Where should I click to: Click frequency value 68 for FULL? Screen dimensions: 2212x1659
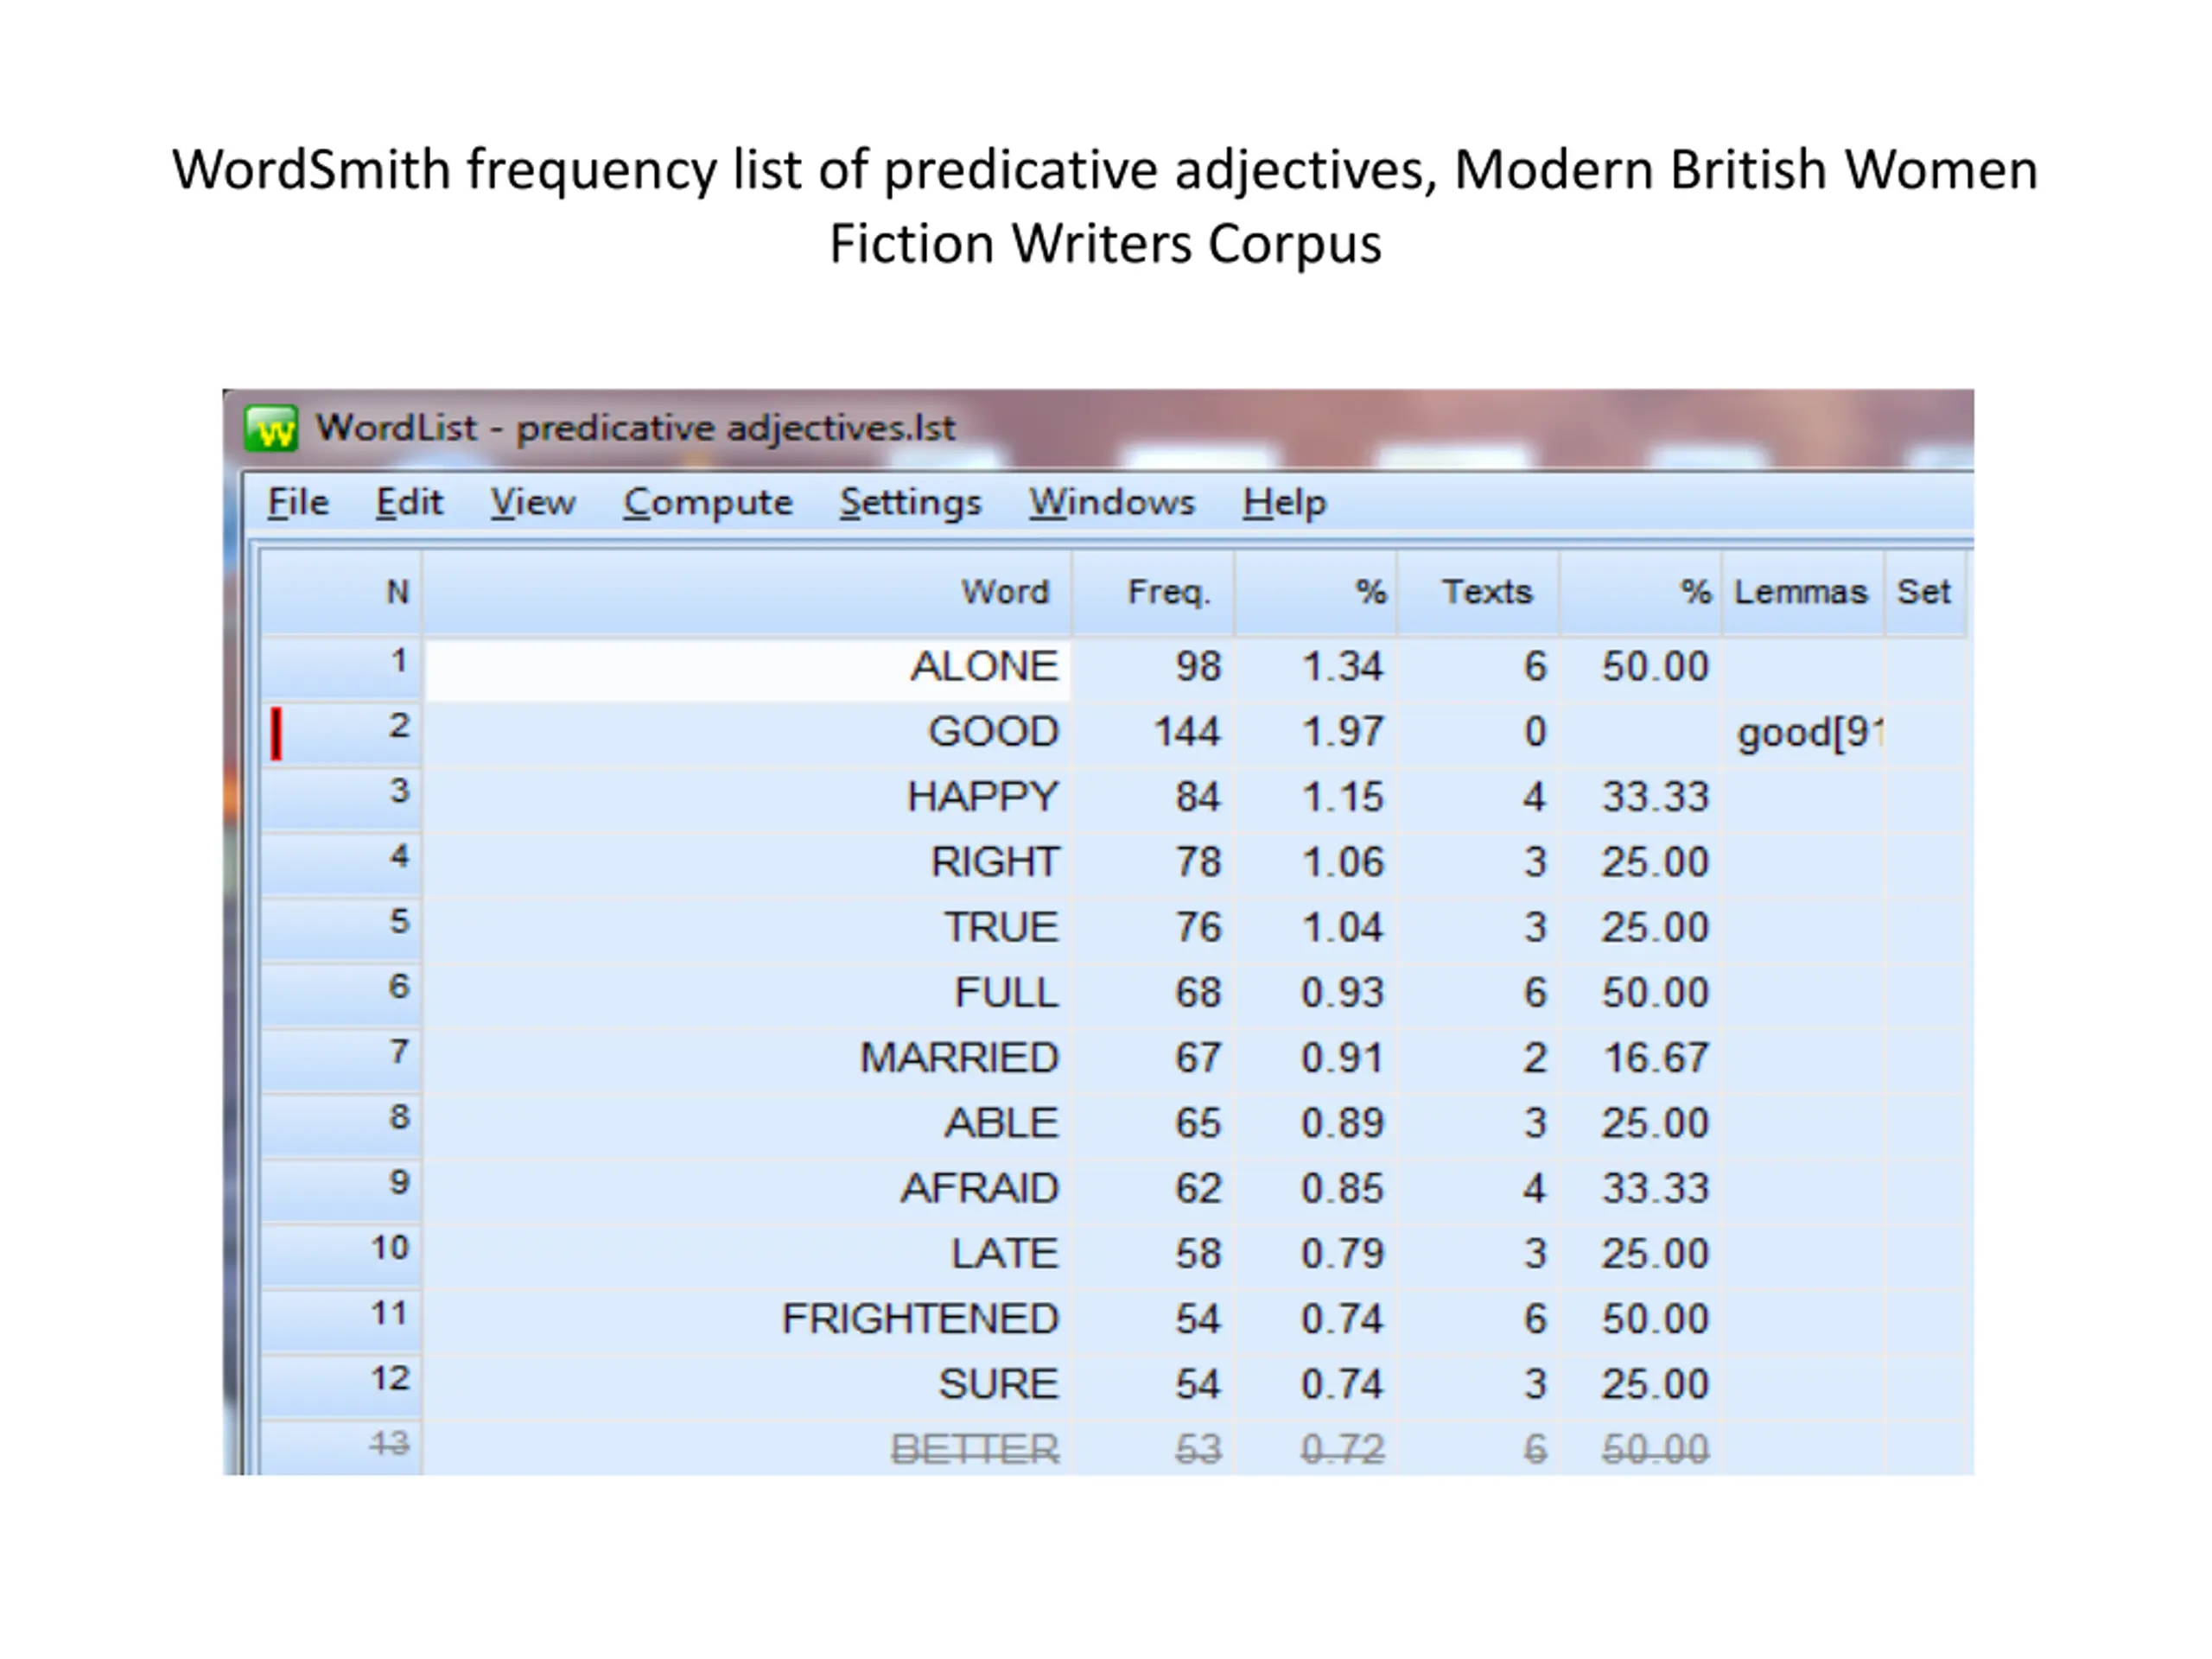tap(1198, 993)
